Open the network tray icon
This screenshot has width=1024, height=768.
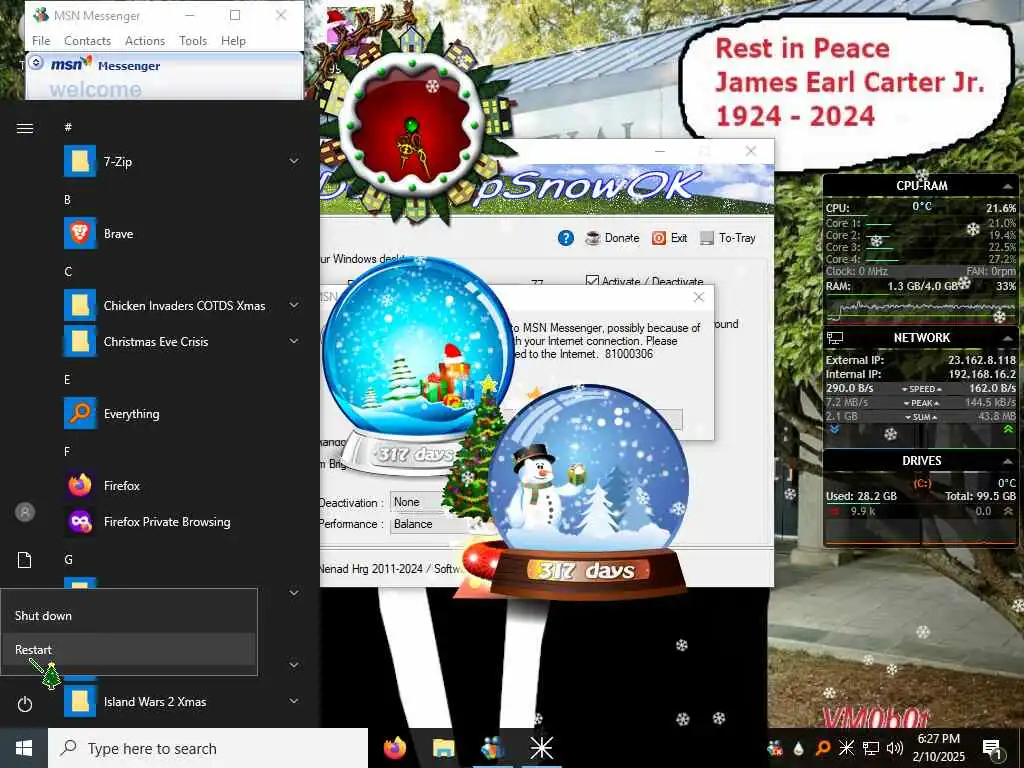[871, 748]
